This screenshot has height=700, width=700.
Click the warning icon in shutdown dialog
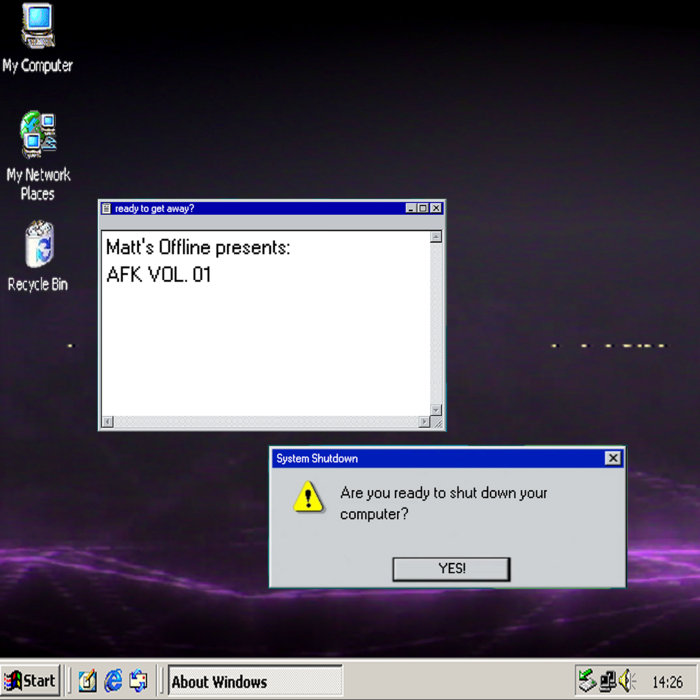tap(308, 496)
